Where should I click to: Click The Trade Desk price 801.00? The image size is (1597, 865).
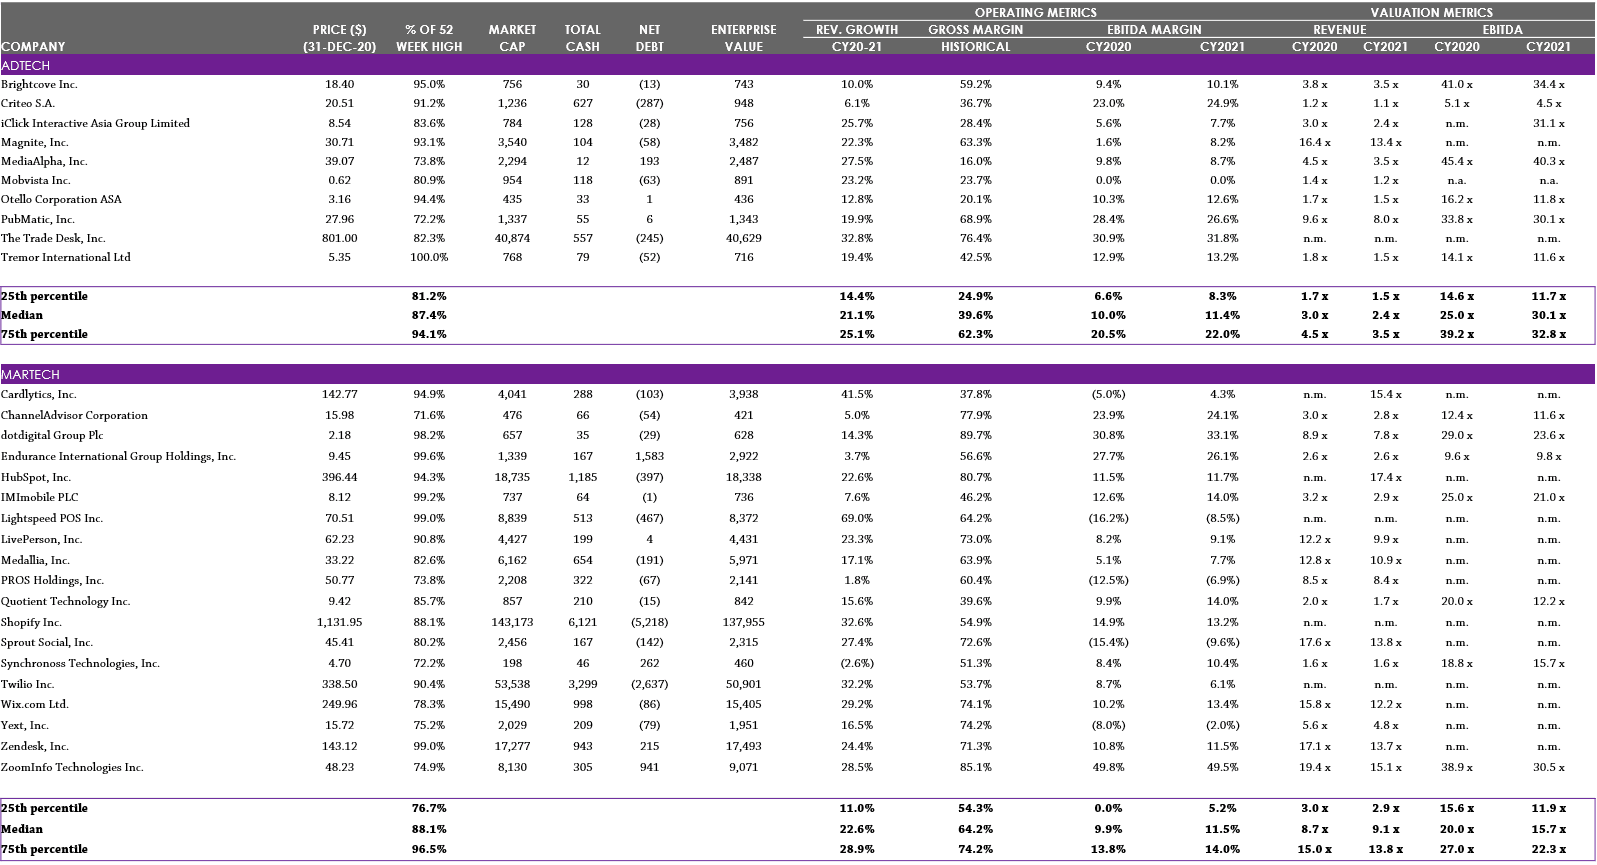coord(340,238)
